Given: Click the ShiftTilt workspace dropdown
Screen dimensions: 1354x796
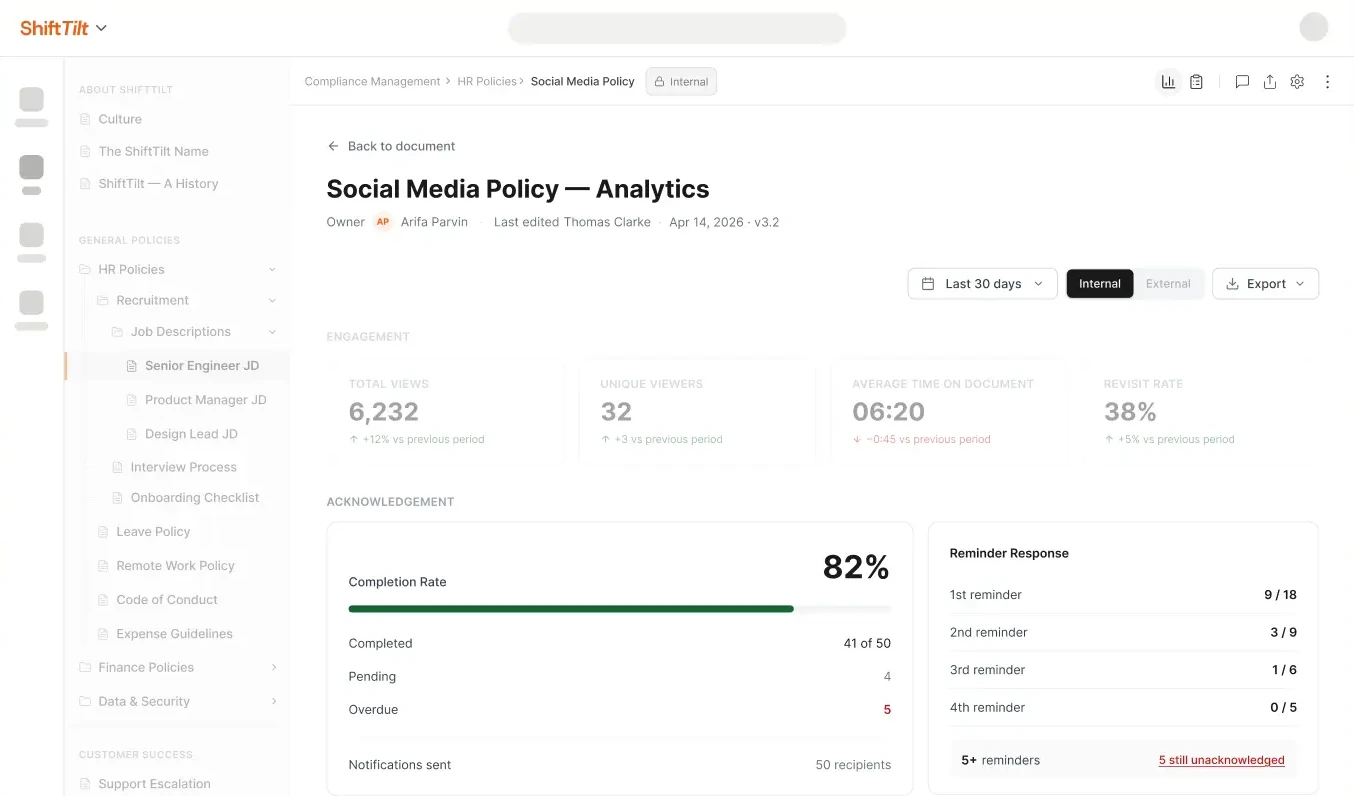Looking at the screenshot, I should click(x=64, y=28).
